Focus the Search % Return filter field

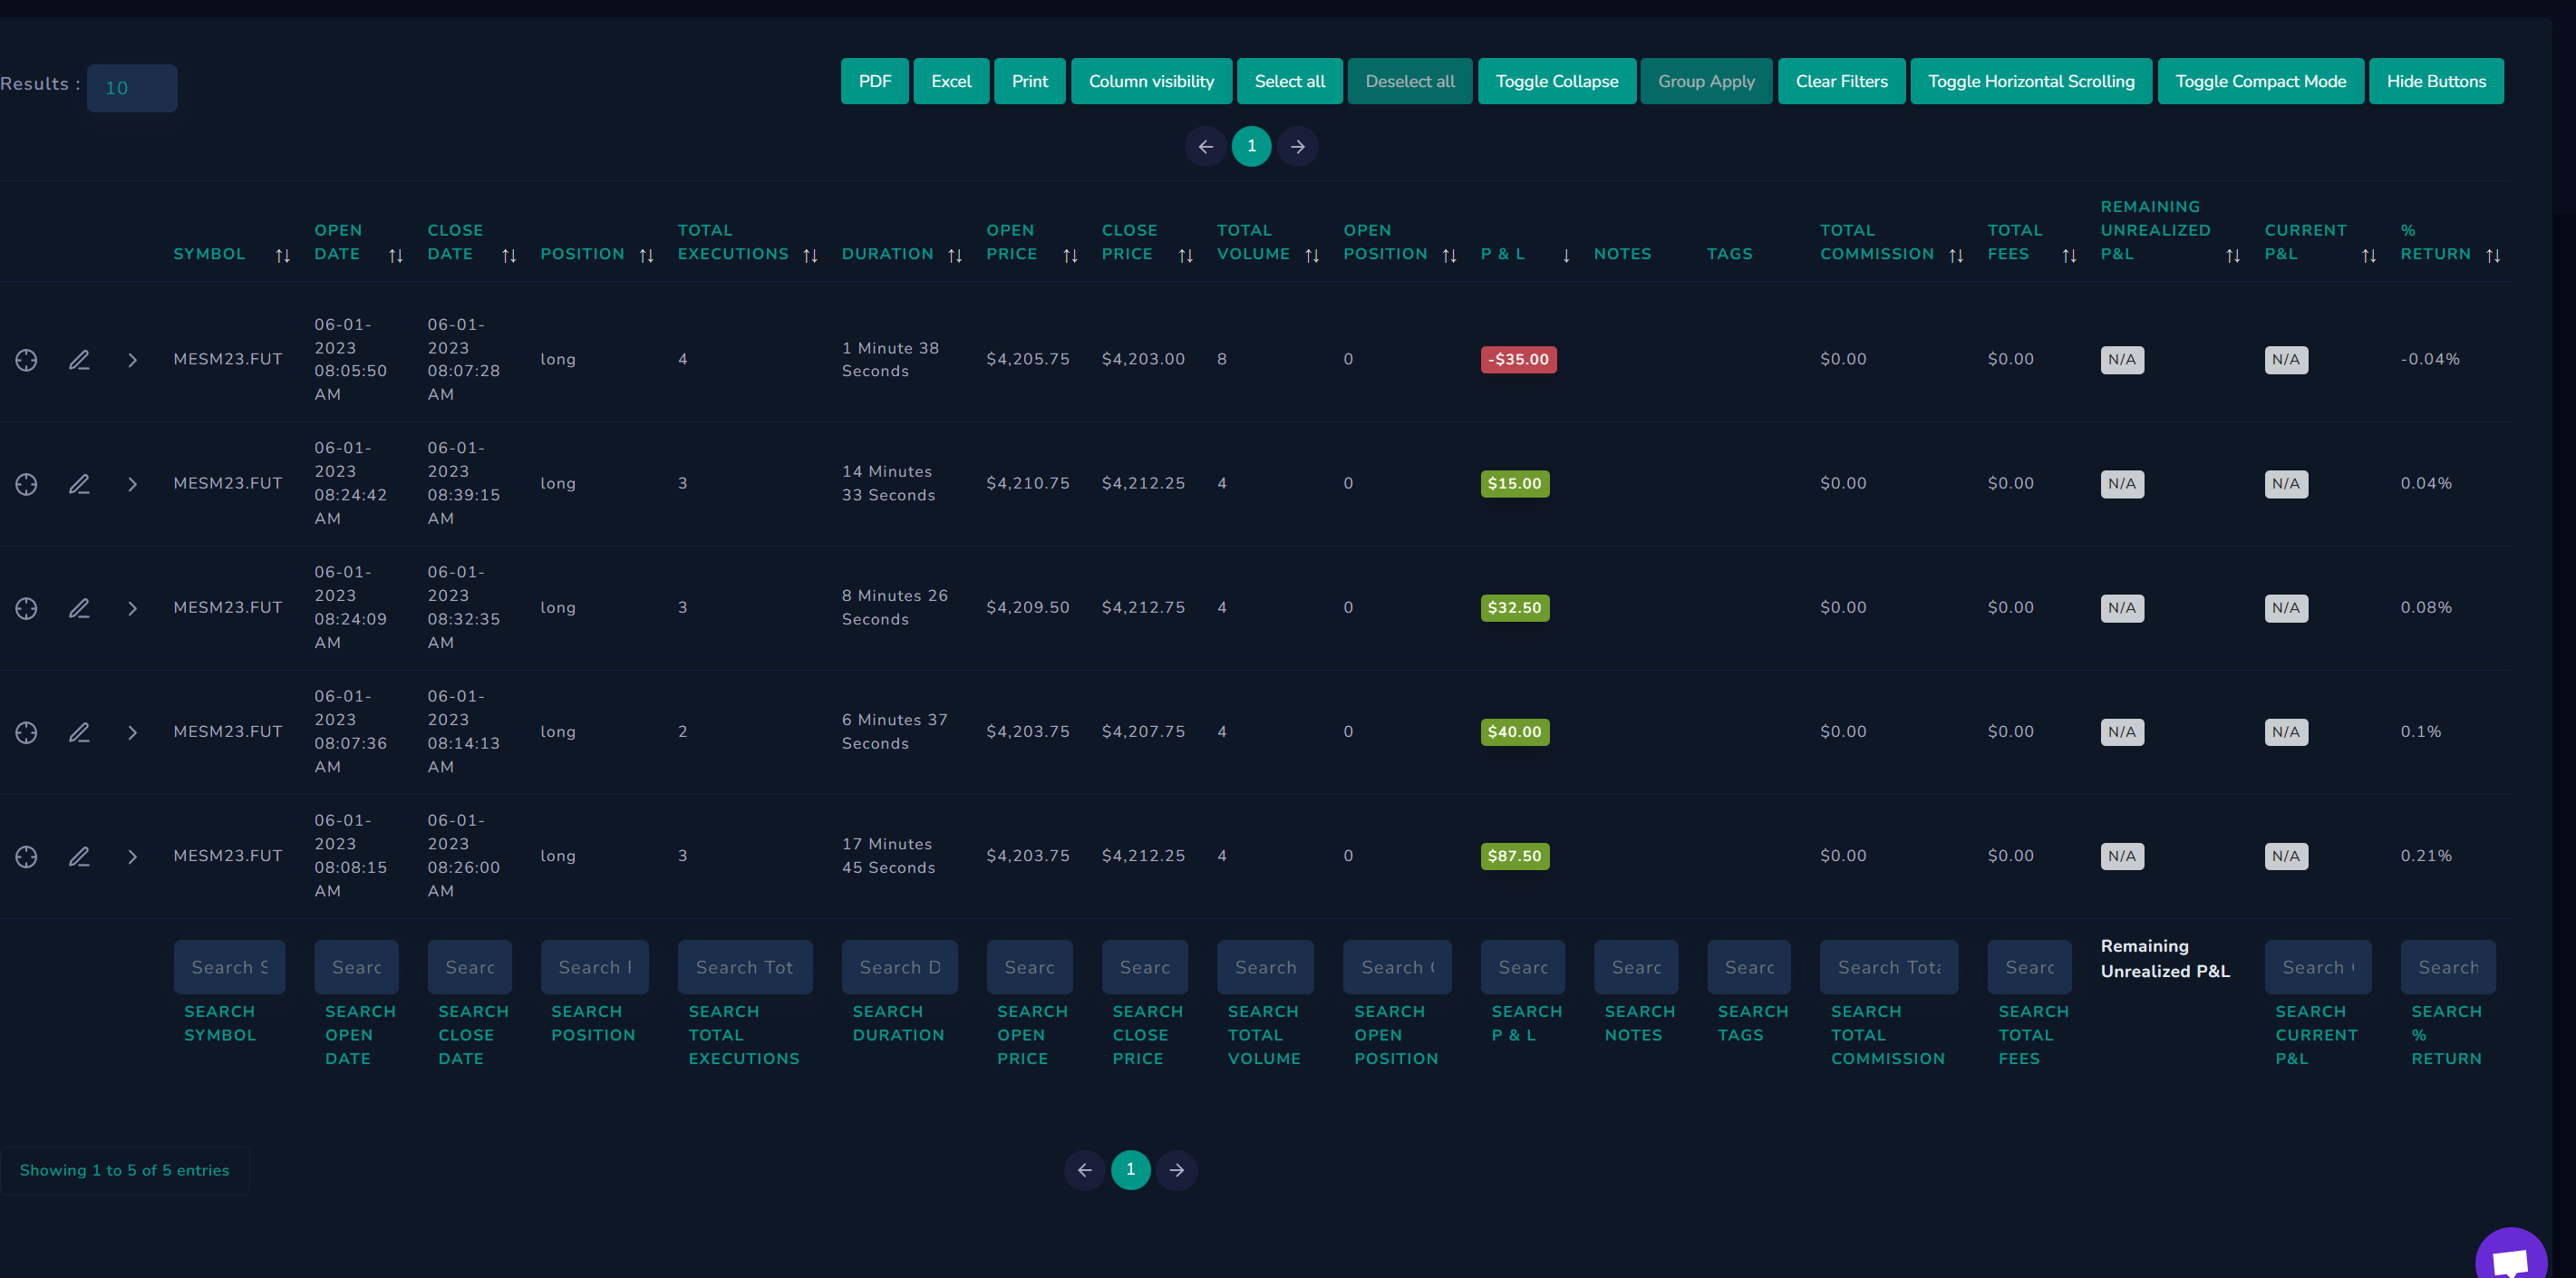[2448, 967]
